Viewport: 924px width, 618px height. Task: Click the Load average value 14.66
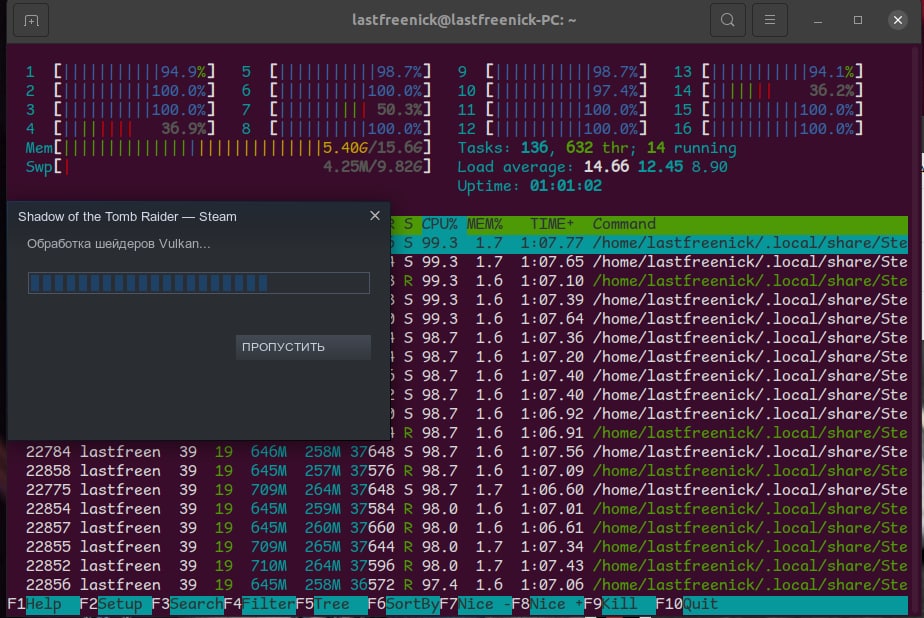tap(606, 167)
